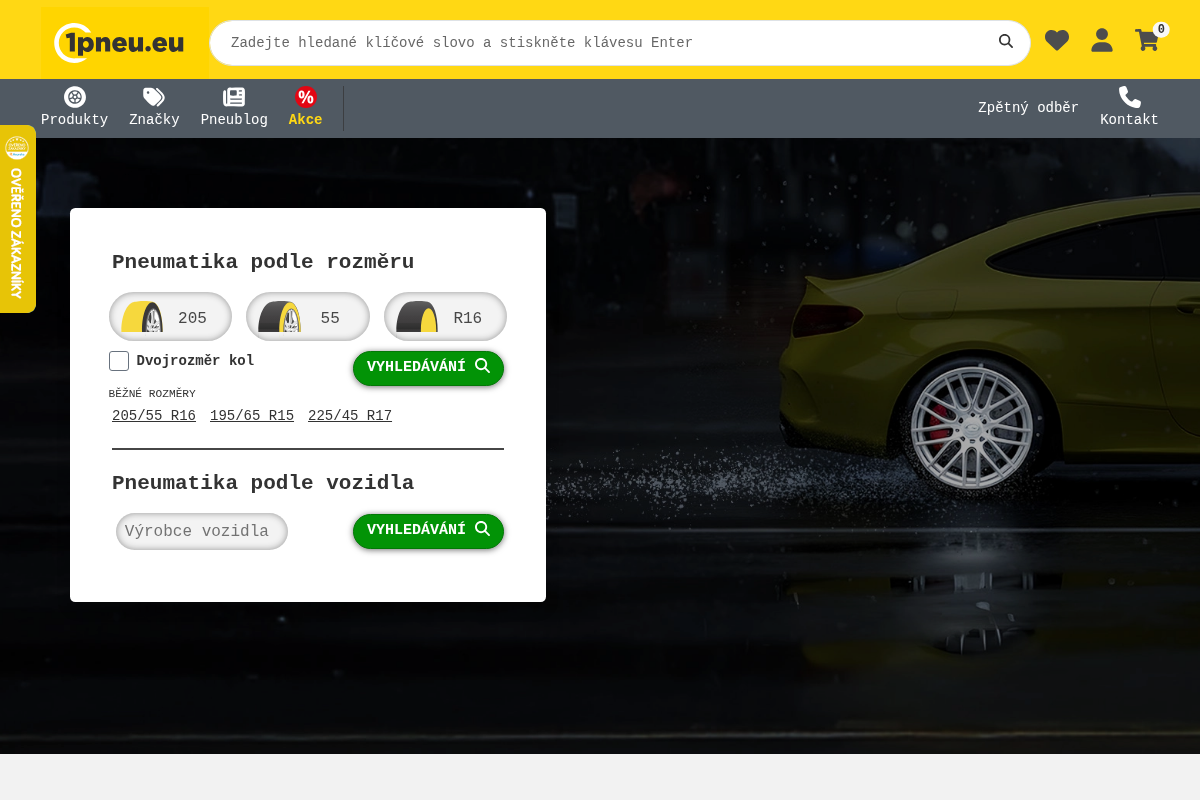Open the Kontakt phone page
The height and width of the screenshot is (800, 1200).
tap(1129, 108)
